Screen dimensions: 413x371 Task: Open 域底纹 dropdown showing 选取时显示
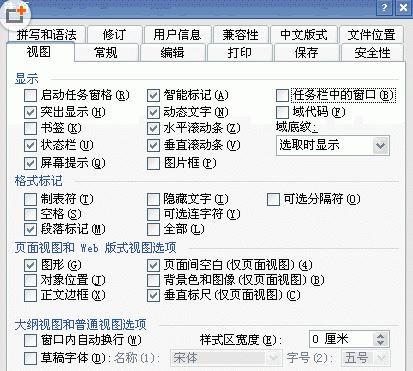[333, 146]
